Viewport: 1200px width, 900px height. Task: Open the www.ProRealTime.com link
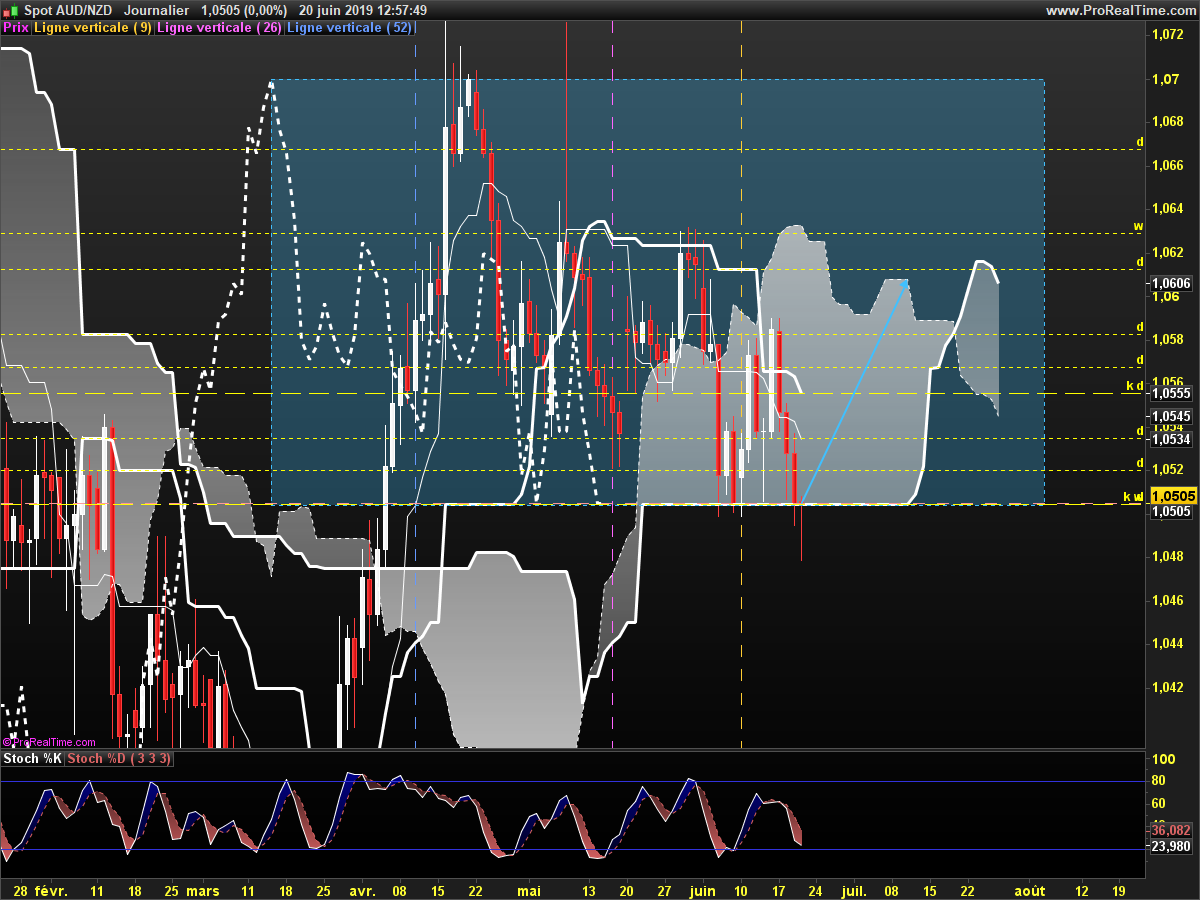[1121, 10]
